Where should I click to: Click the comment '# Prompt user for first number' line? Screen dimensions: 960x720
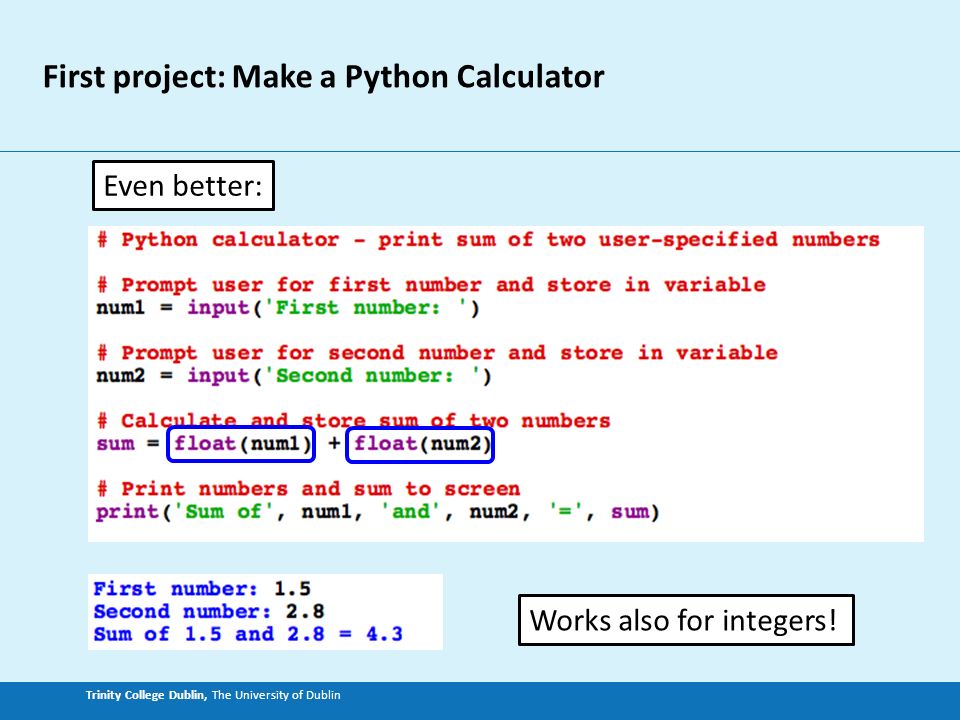(431, 285)
